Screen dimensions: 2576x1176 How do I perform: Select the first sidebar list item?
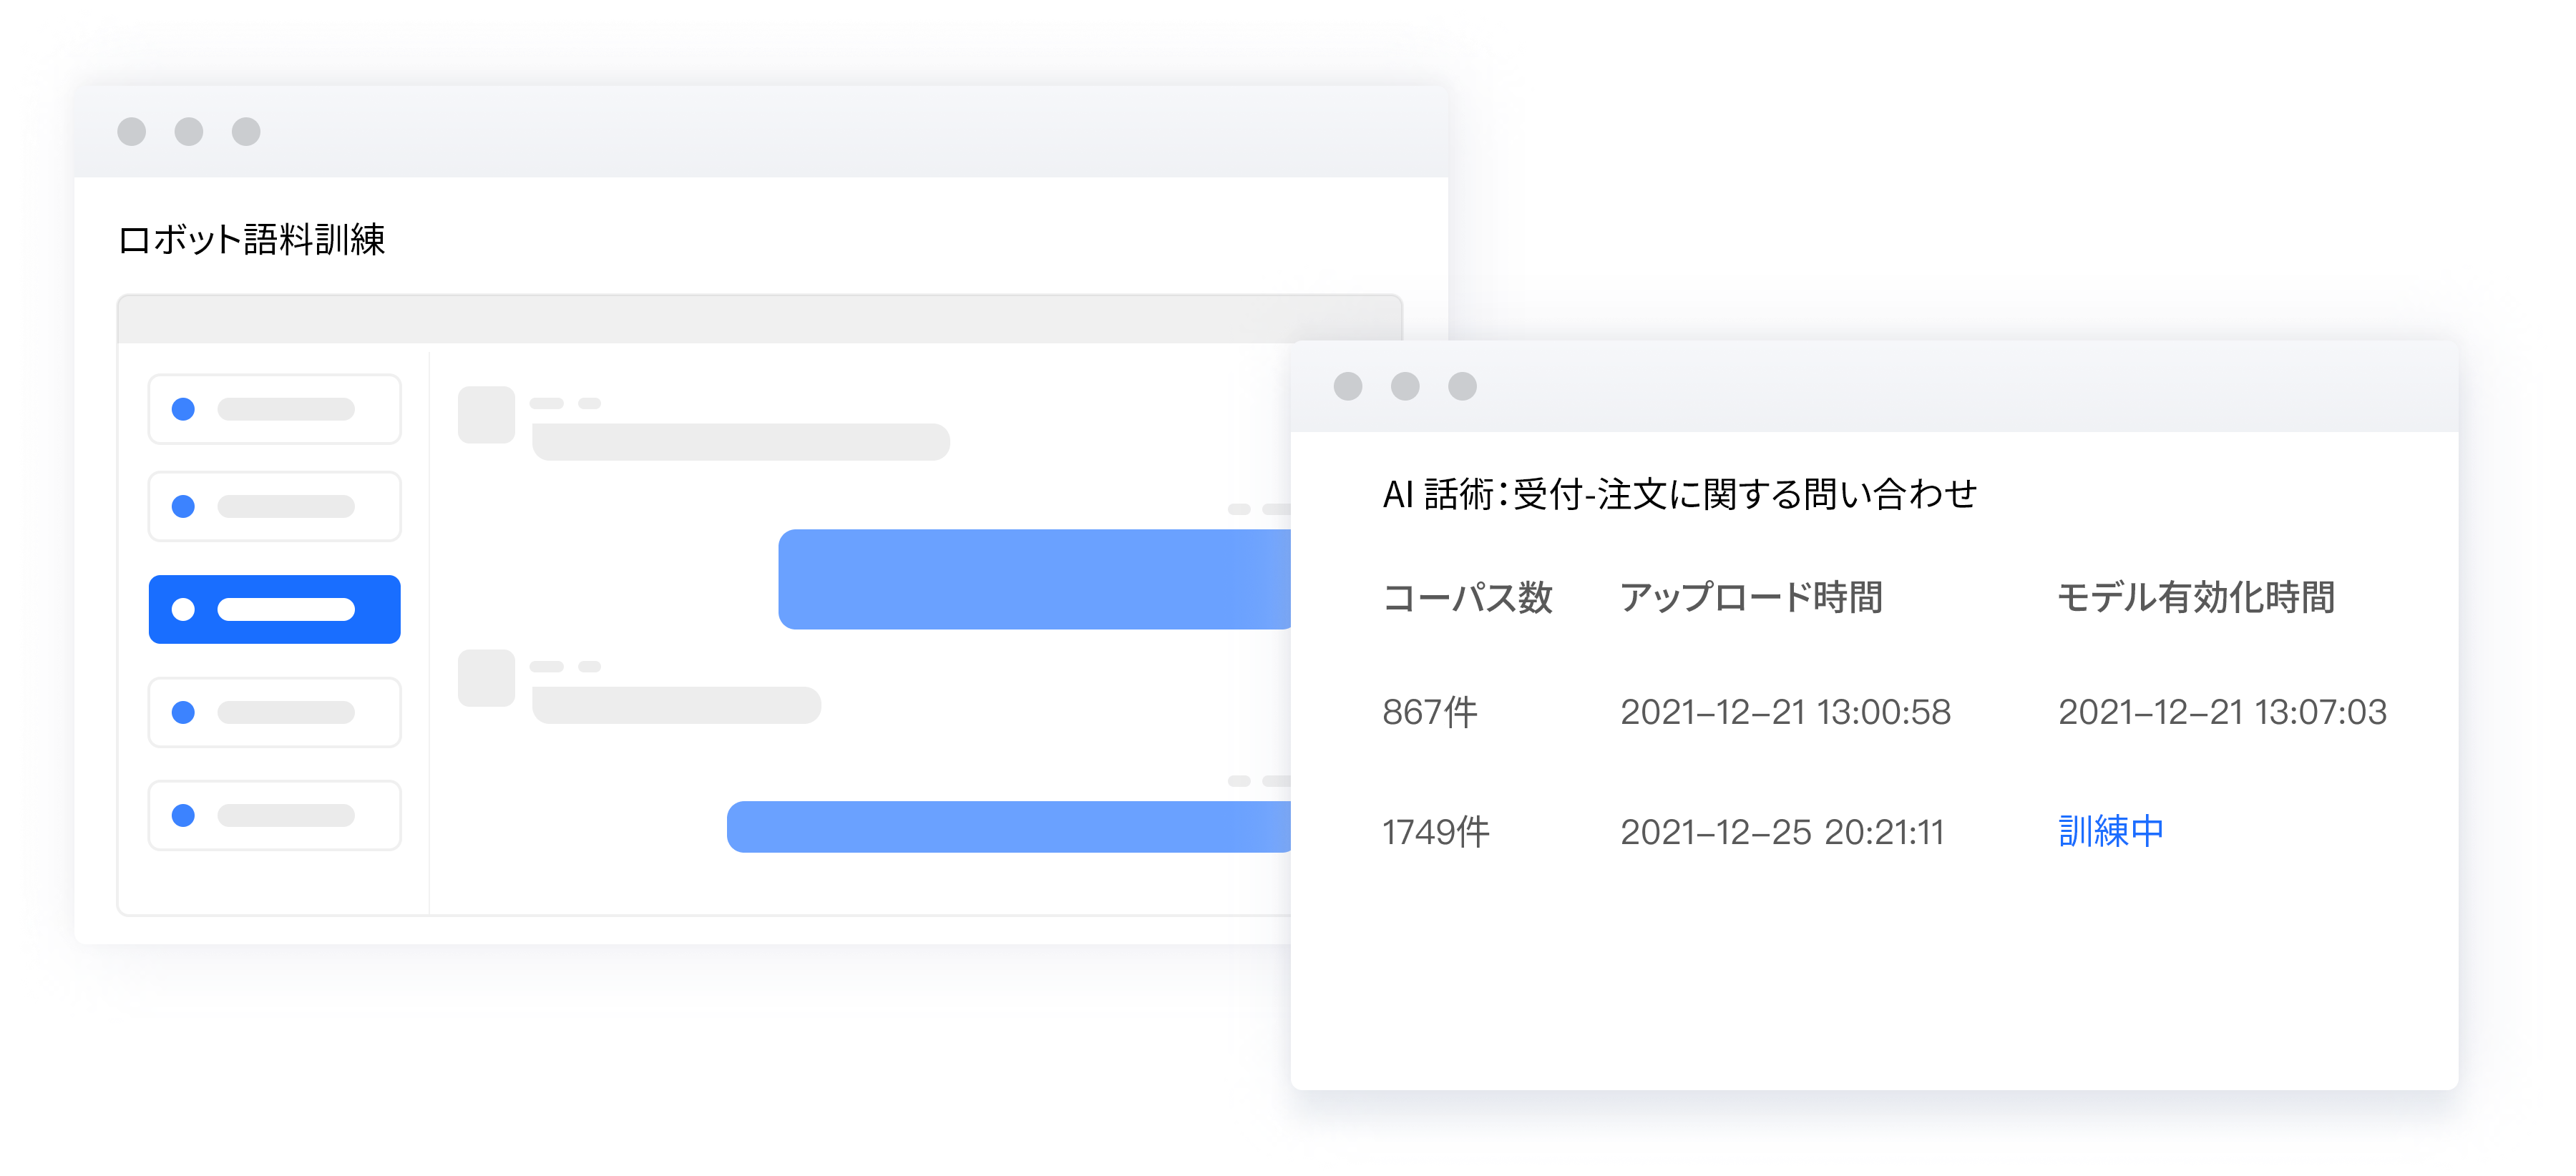tap(274, 409)
